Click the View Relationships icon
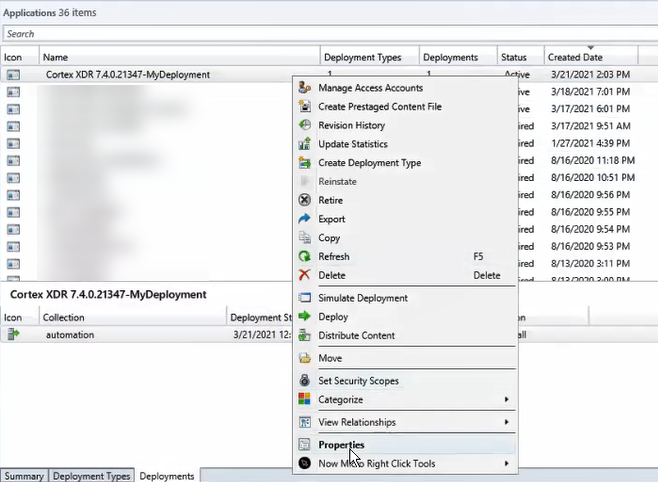Viewport: 658px width, 482px height. click(305, 422)
